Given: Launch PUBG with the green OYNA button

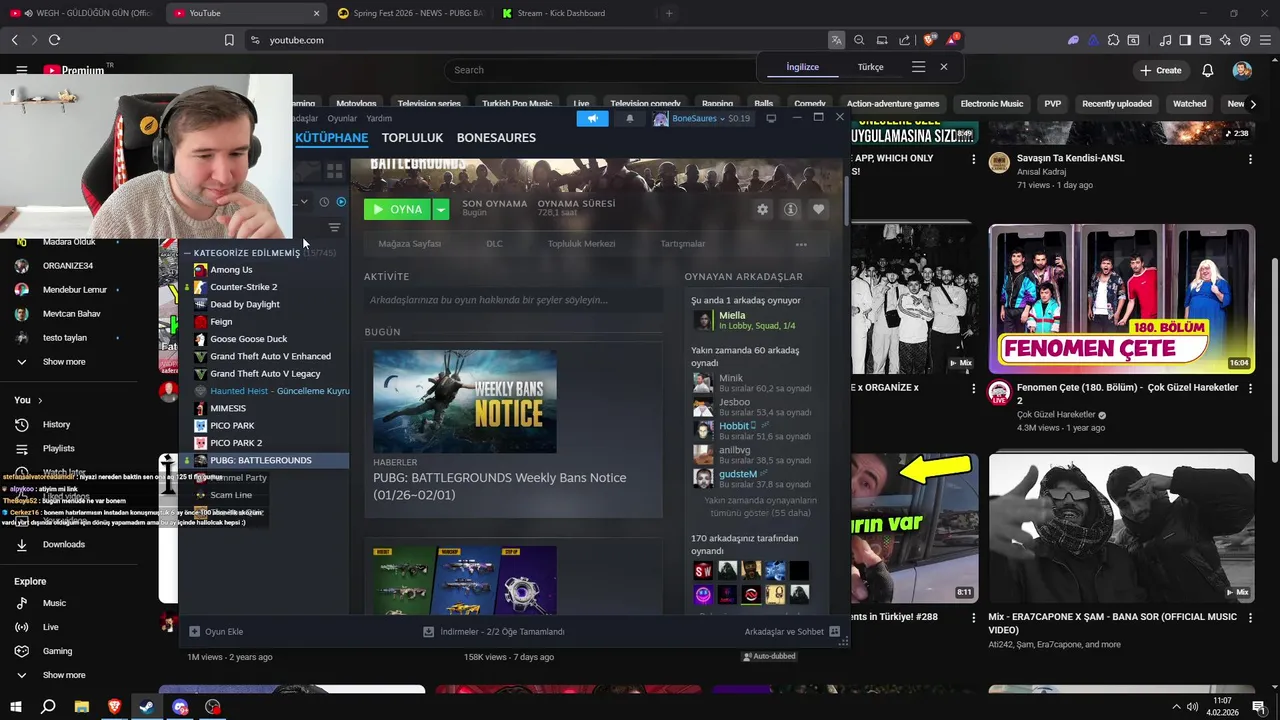Looking at the screenshot, I should click(397, 209).
